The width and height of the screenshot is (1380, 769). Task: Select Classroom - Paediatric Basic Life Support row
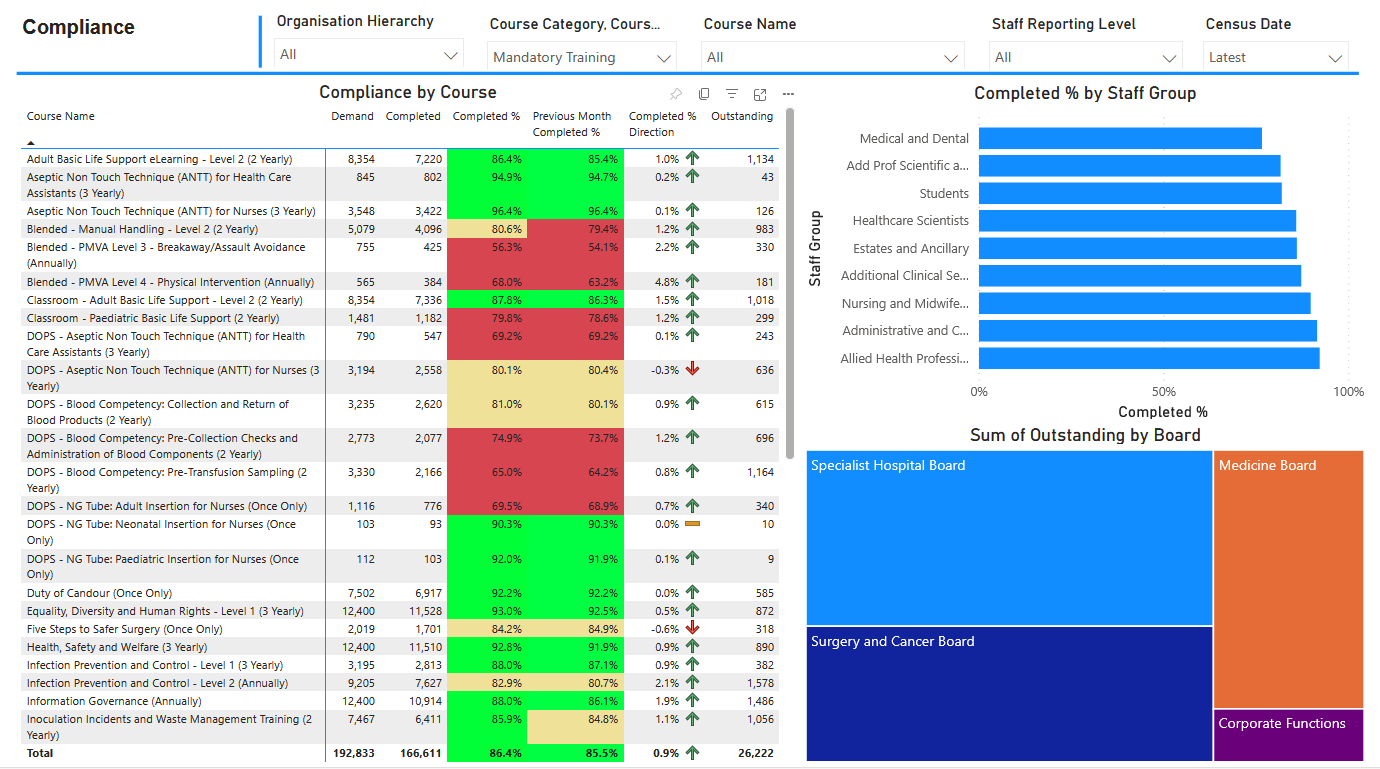399,318
